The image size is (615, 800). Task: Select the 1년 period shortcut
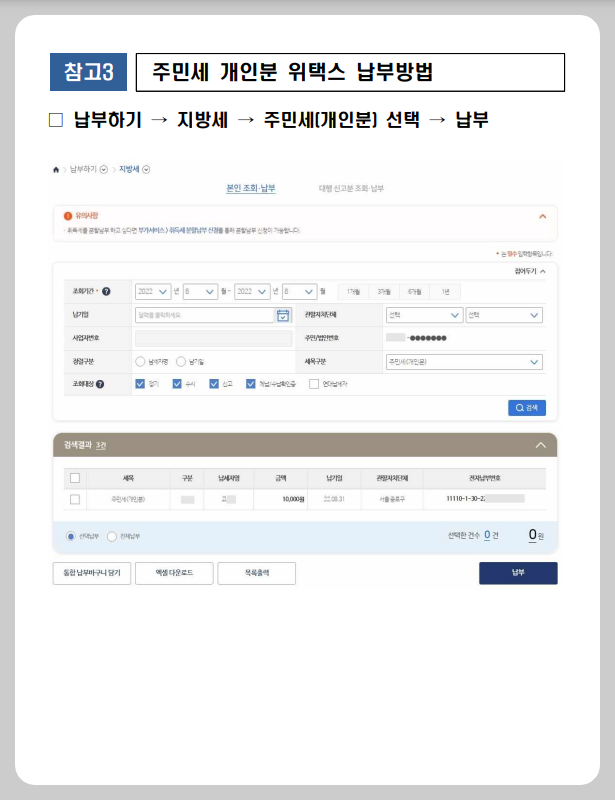(445, 291)
